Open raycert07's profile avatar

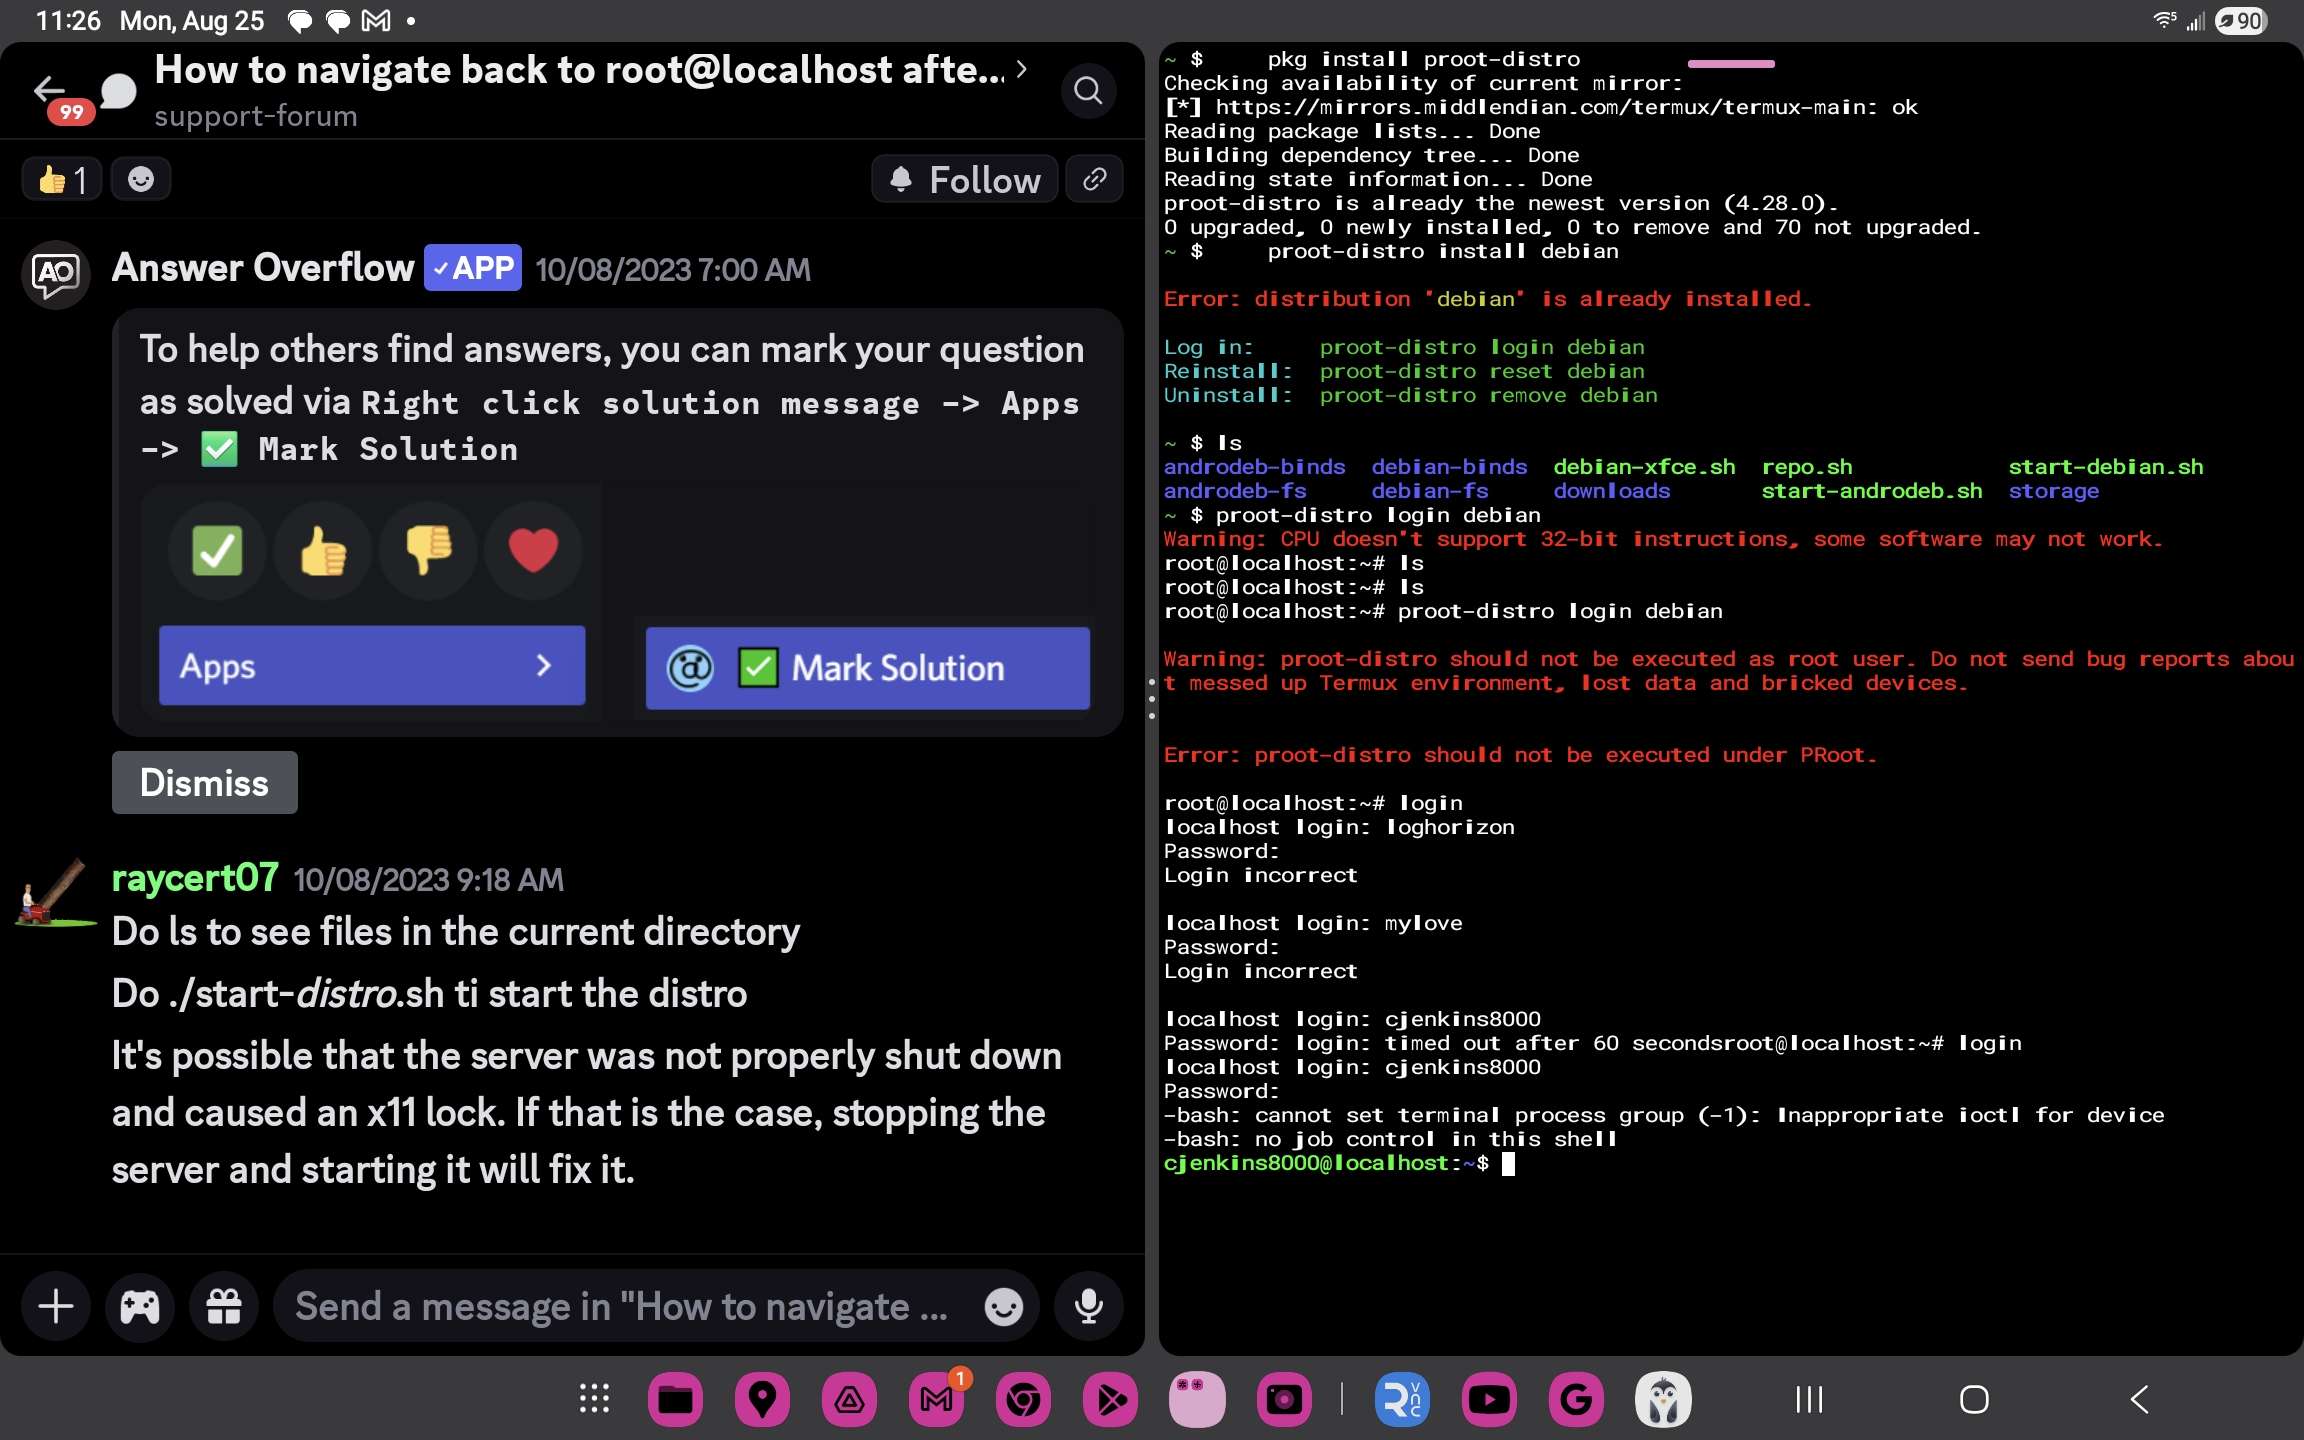point(56,893)
